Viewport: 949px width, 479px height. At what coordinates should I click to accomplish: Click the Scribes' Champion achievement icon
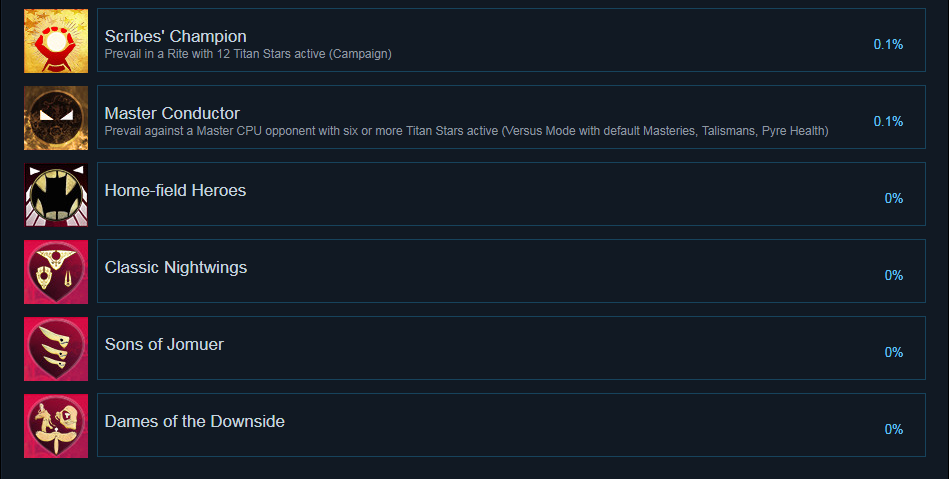click(x=56, y=41)
